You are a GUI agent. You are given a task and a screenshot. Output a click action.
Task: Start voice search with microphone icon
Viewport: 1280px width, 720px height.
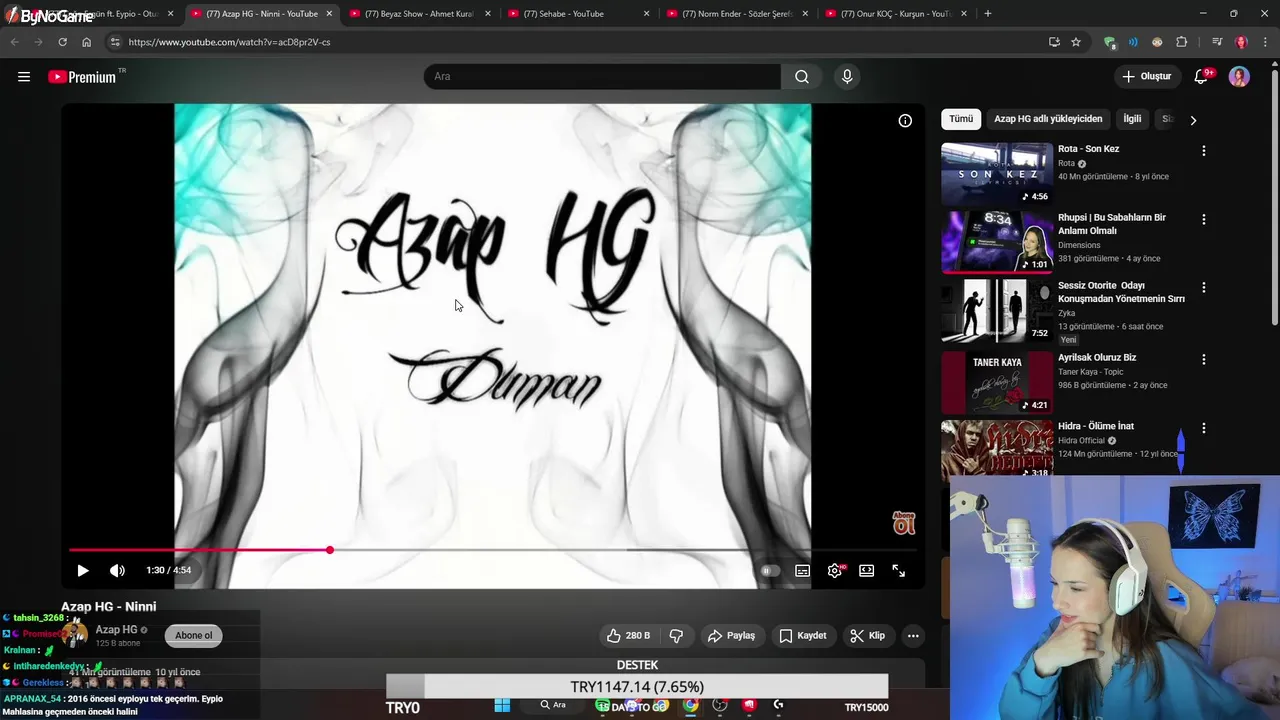pyautogui.click(x=847, y=77)
